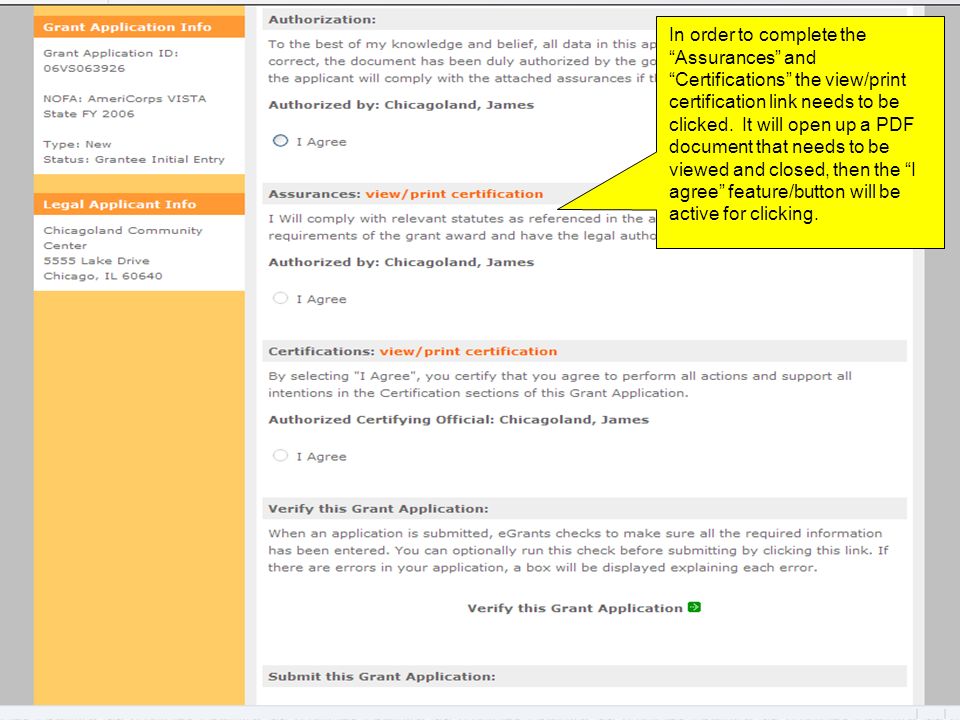The height and width of the screenshot is (720, 960).
Task: Select I Agree under Authorization
Action: tap(280, 141)
